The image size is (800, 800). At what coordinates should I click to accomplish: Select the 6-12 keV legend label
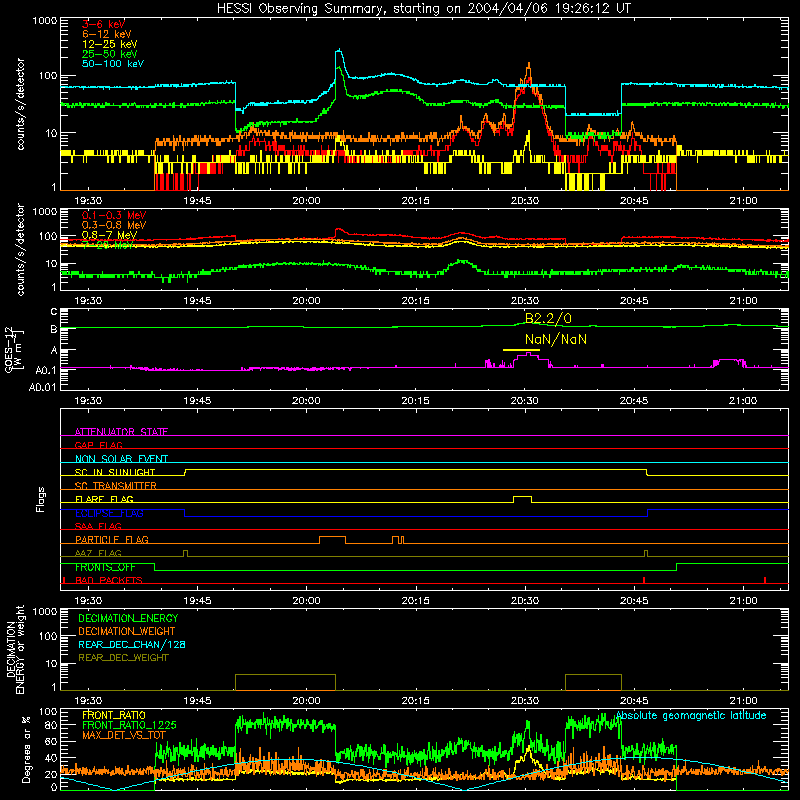tap(107, 34)
